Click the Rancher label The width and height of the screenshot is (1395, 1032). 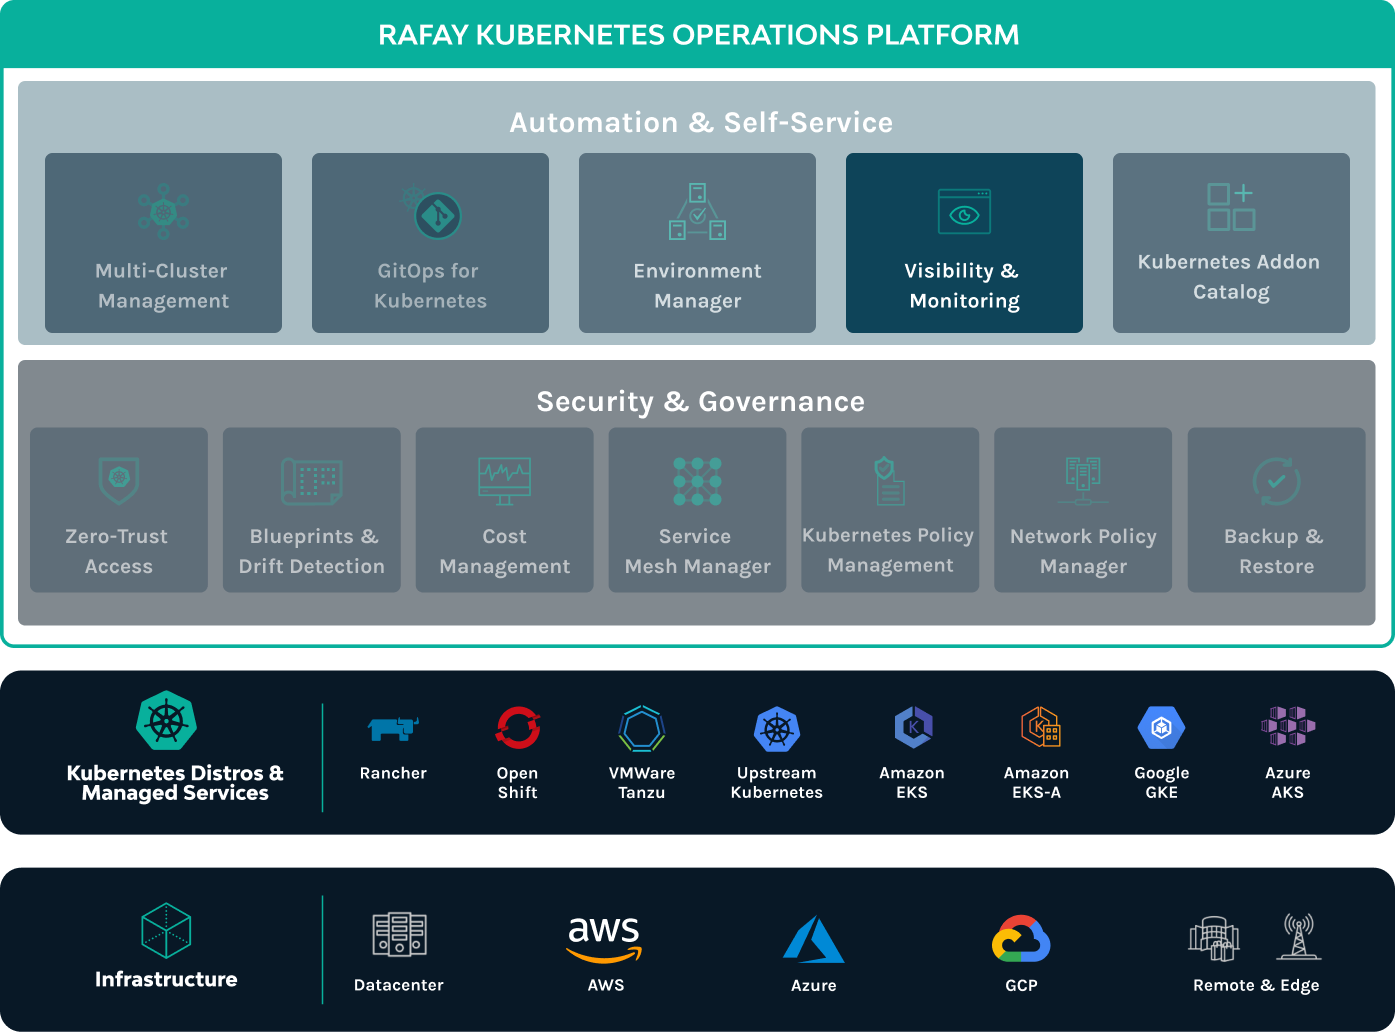click(393, 773)
